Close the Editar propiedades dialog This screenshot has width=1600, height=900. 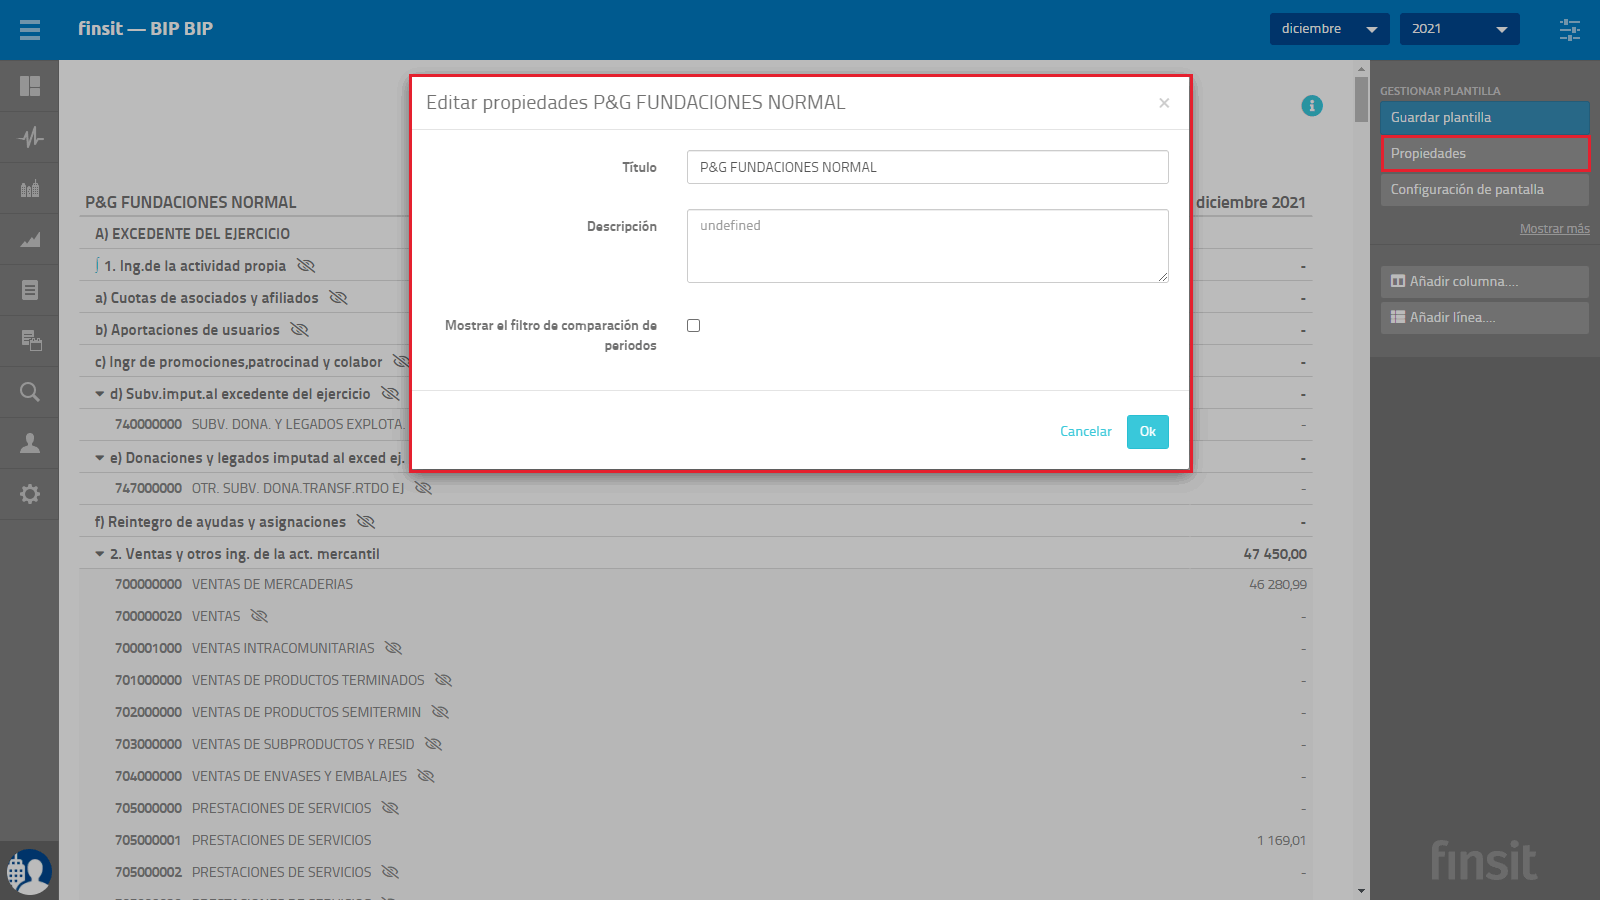(x=1164, y=103)
